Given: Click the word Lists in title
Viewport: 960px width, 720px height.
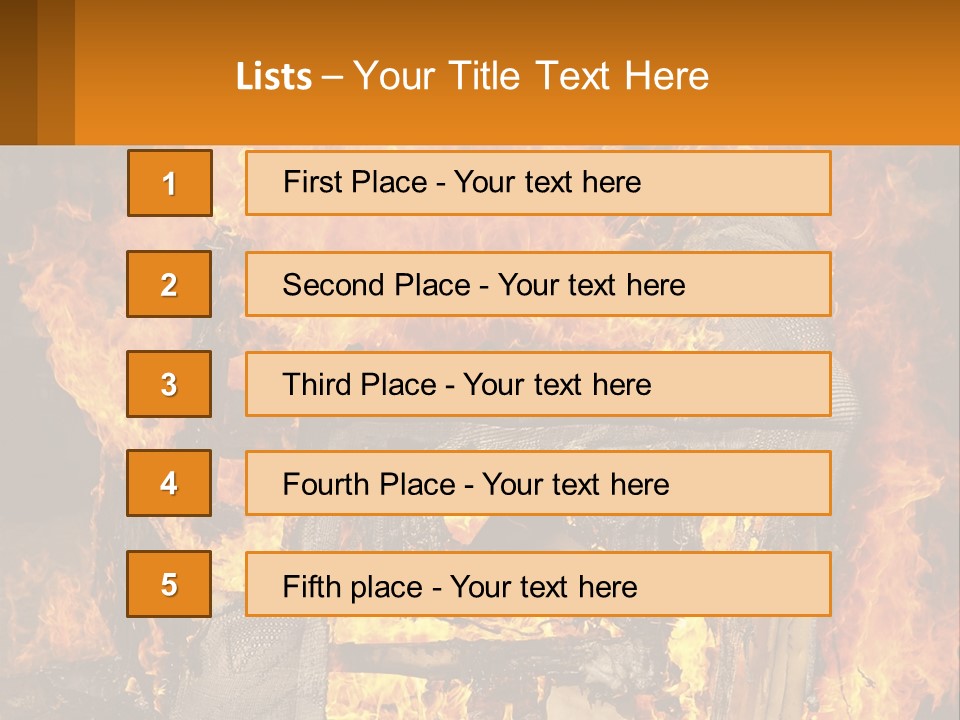Looking at the screenshot, I should click(x=273, y=77).
